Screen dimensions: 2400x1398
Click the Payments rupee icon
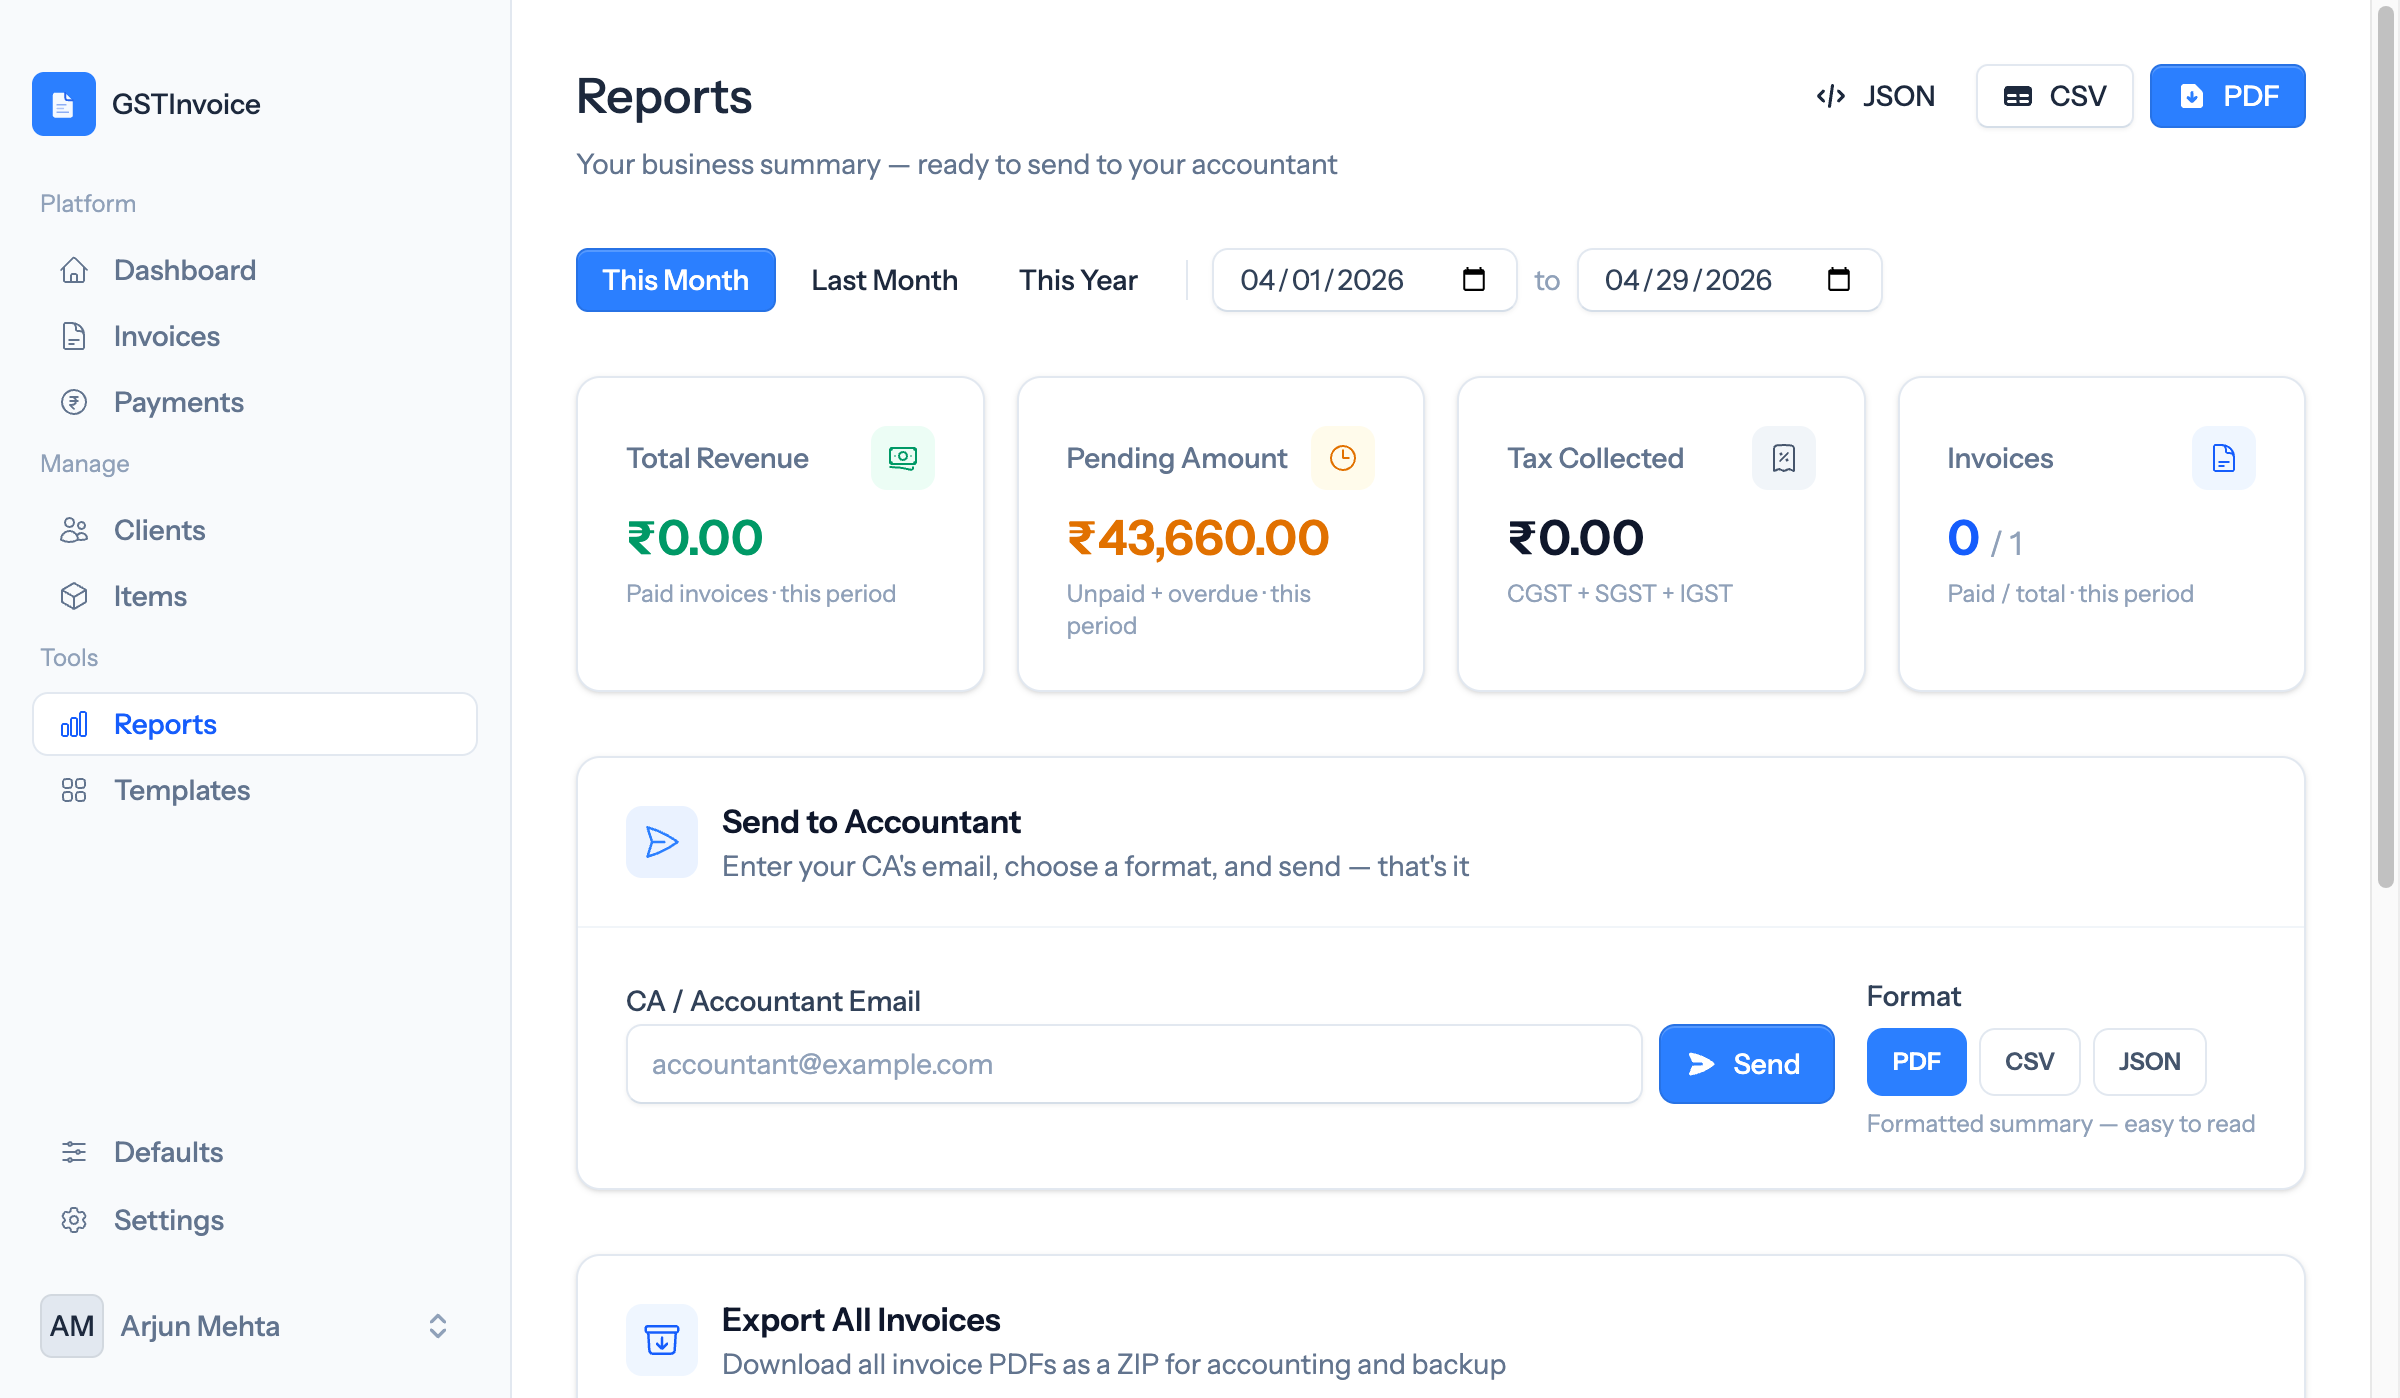[x=74, y=402]
